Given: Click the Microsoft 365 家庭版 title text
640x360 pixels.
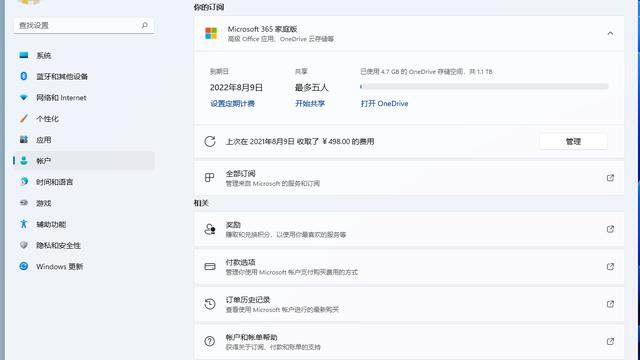Looking at the screenshot, I should [x=262, y=29].
